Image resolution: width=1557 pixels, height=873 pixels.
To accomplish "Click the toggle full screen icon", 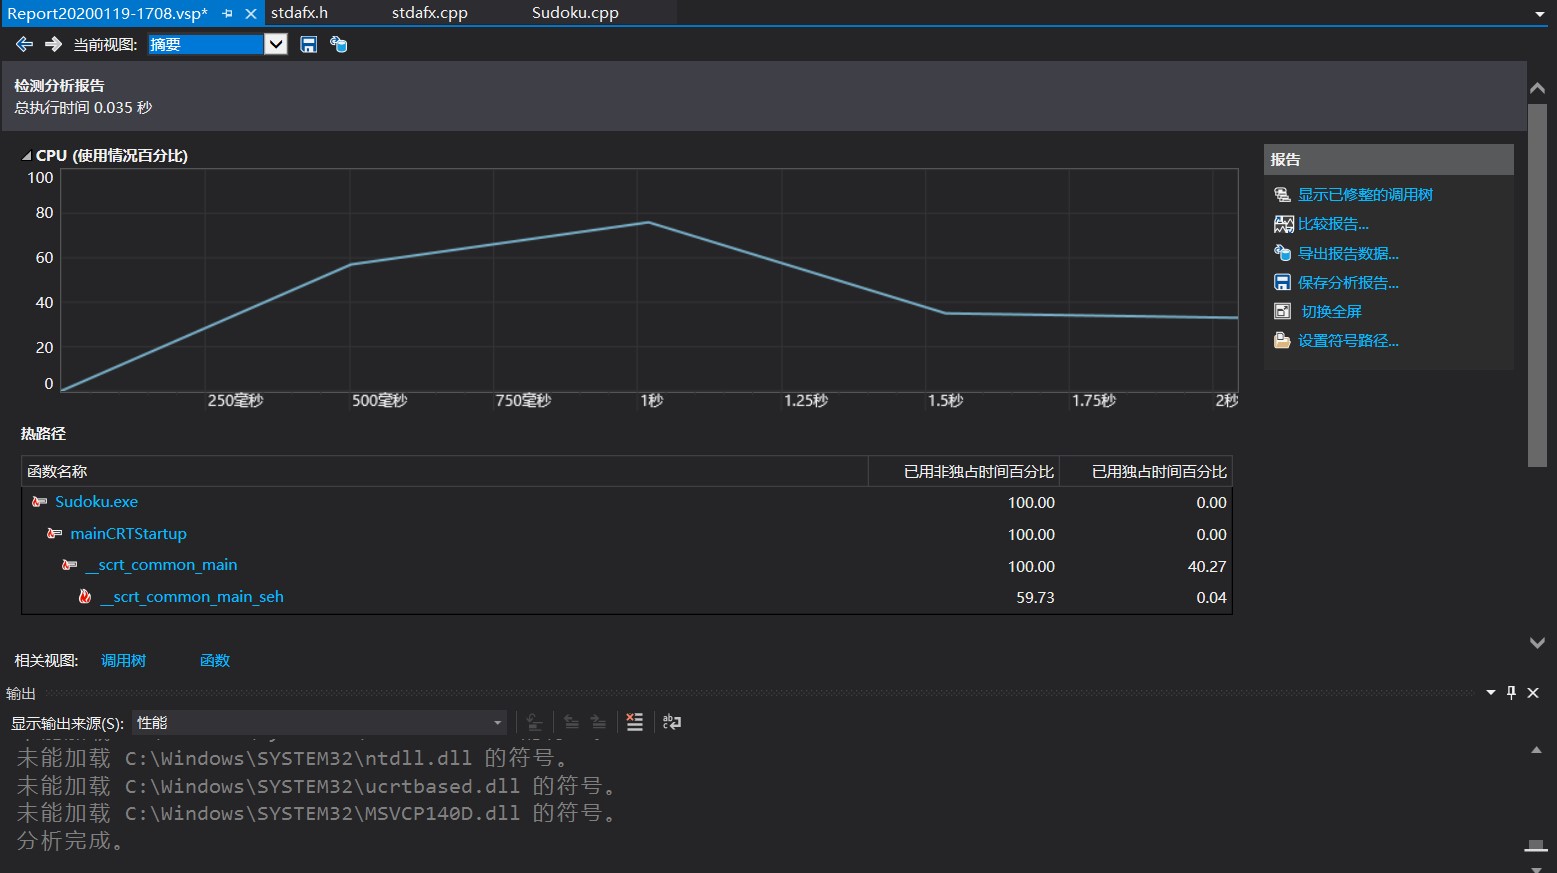I will point(1283,311).
